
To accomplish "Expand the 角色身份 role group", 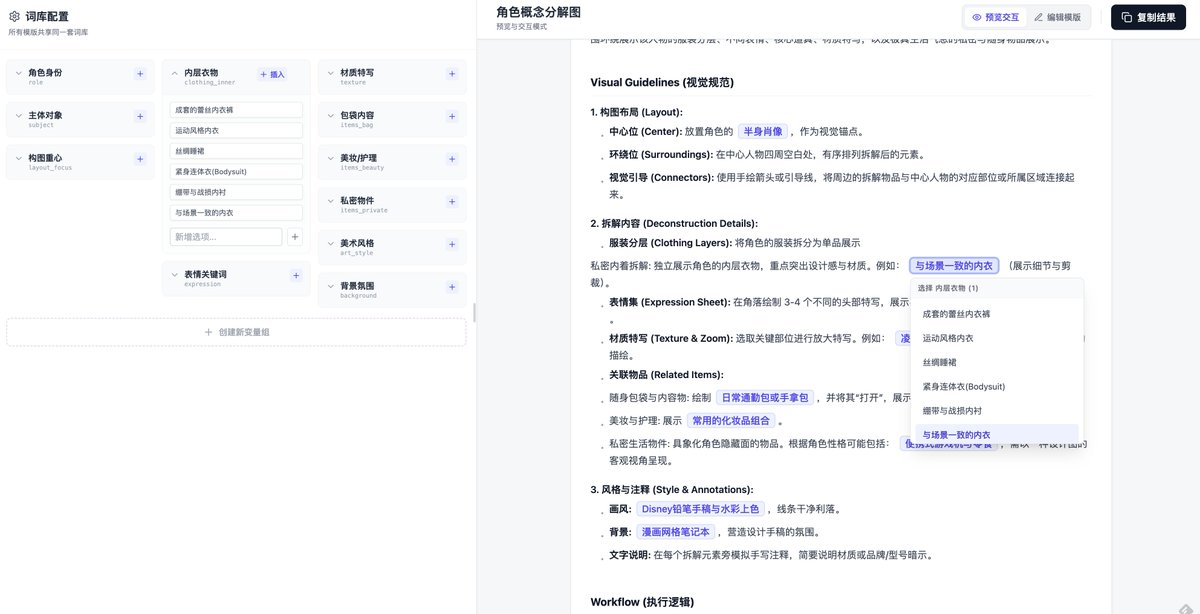I will click(x=18, y=74).
